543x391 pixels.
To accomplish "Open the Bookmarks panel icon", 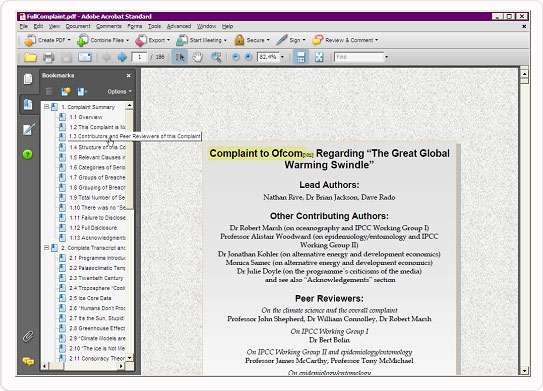I will (28, 104).
